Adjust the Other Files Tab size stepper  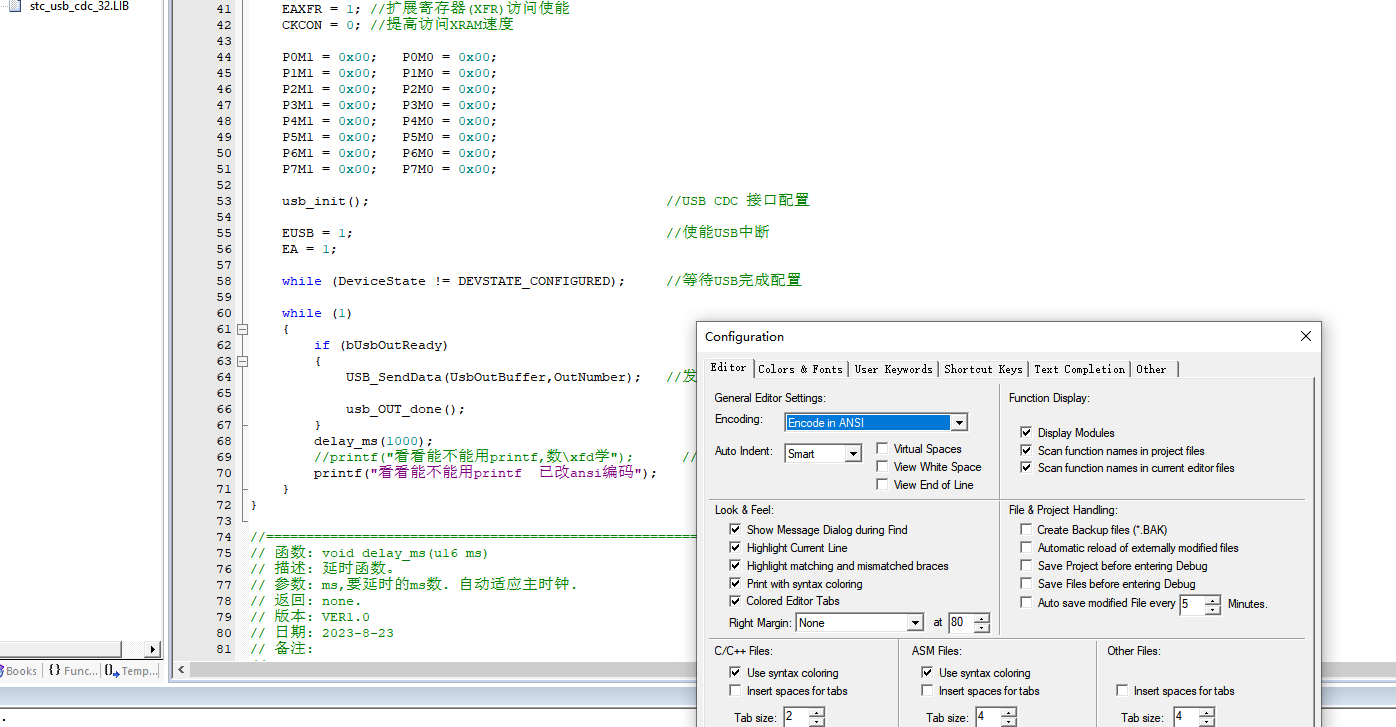pyautogui.click(x=1207, y=717)
